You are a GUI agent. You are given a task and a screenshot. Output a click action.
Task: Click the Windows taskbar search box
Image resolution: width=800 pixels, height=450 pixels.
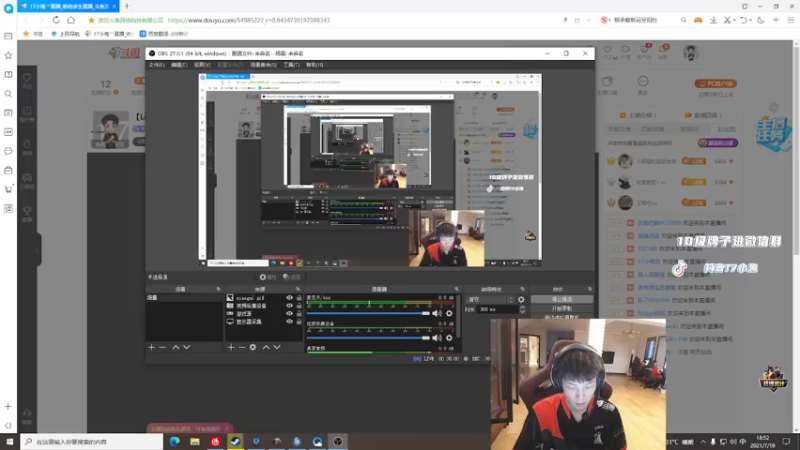(92, 441)
